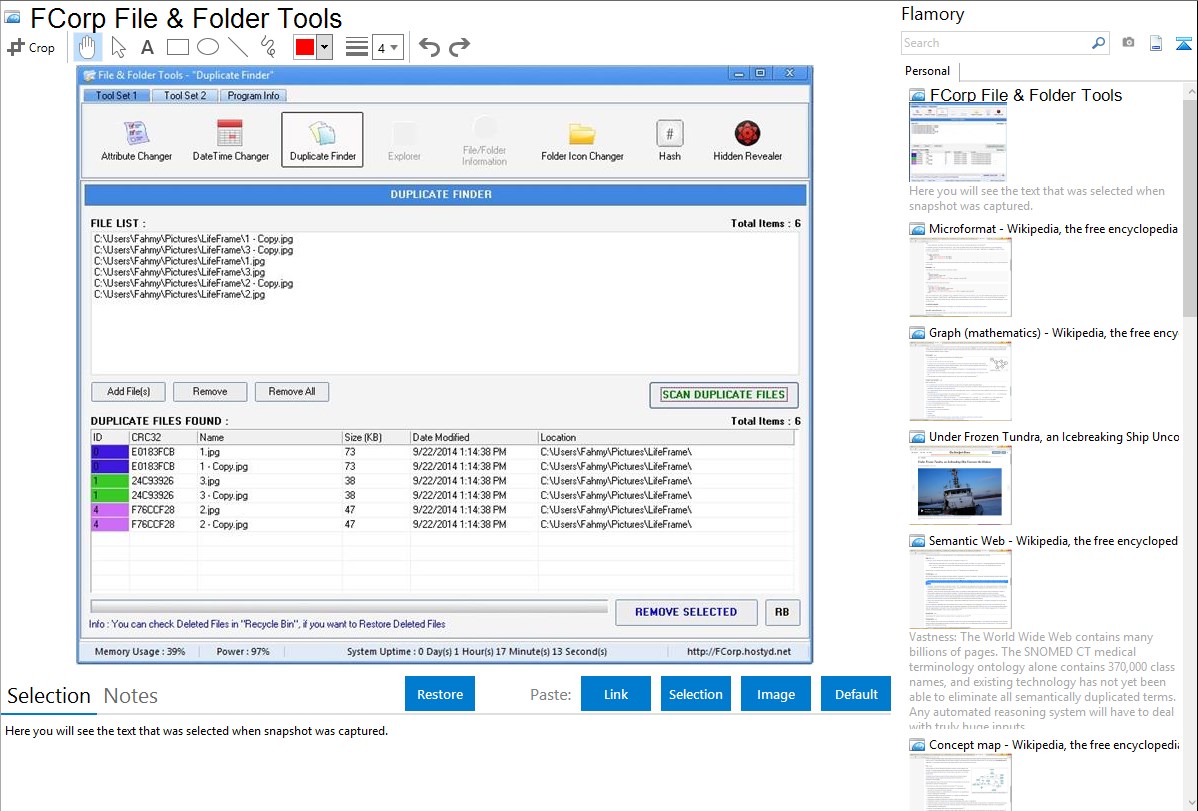
Task: Switch to the Tool Set 2 tab
Action: (185, 96)
